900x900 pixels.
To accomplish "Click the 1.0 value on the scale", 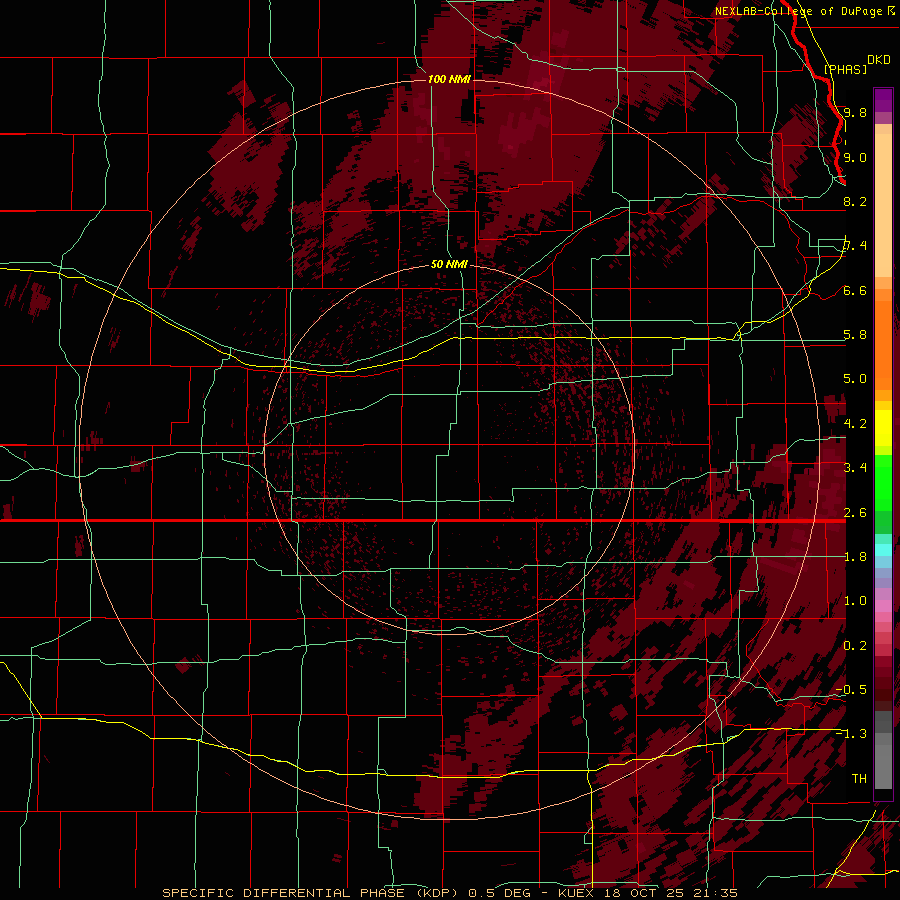I will [x=855, y=601].
